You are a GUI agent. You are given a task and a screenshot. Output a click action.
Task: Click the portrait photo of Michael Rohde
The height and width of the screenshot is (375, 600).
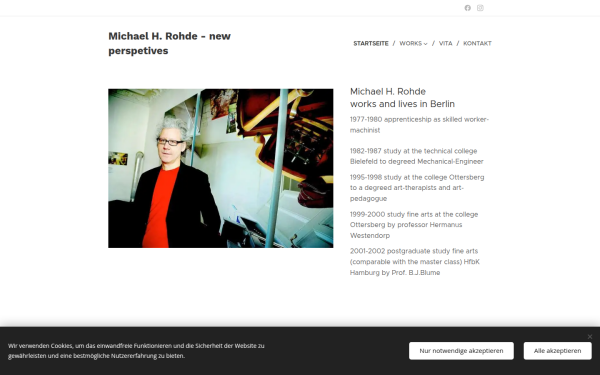coord(221,168)
